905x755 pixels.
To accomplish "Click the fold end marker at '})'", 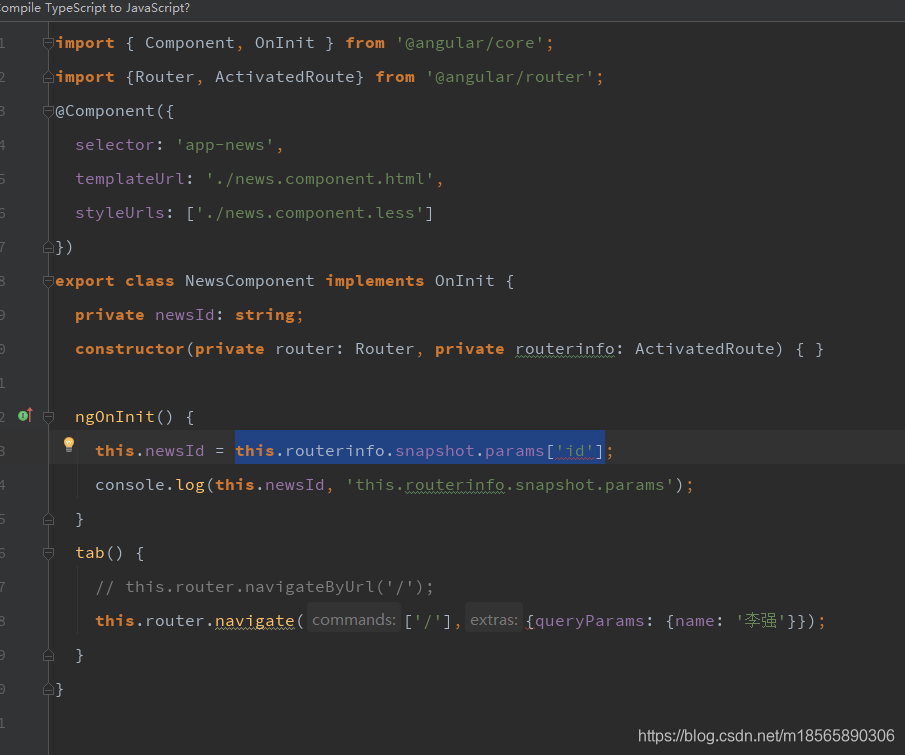I will coord(48,247).
